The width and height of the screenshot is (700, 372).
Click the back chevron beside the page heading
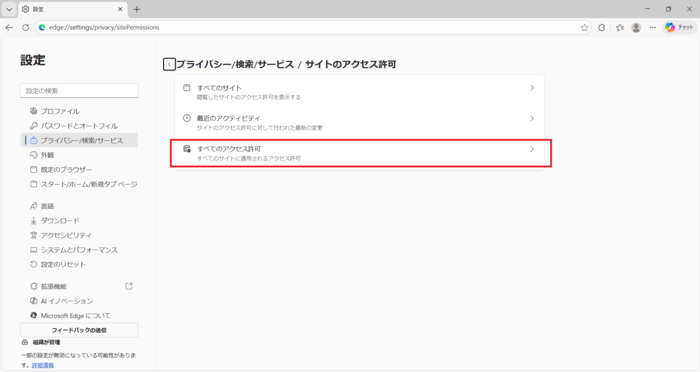169,64
